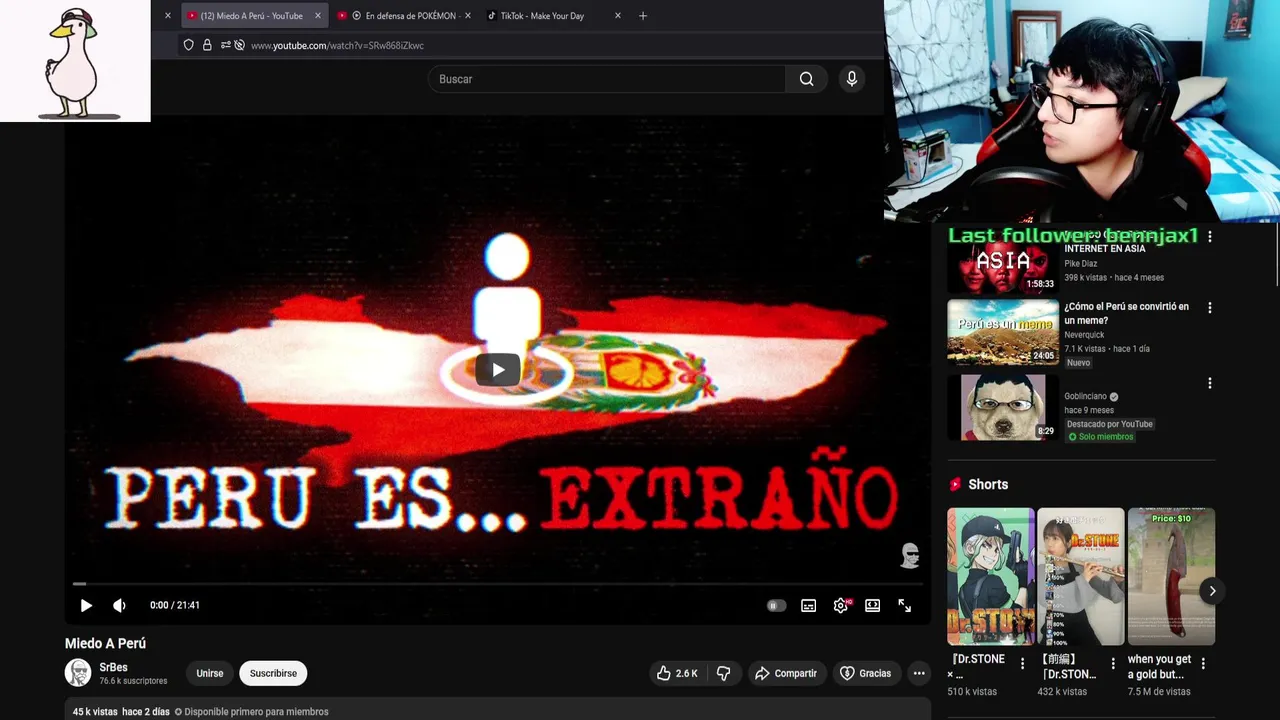Click the center play overlay on the video
Viewport: 1280px width, 720px height.
click(x=497, y=369)
